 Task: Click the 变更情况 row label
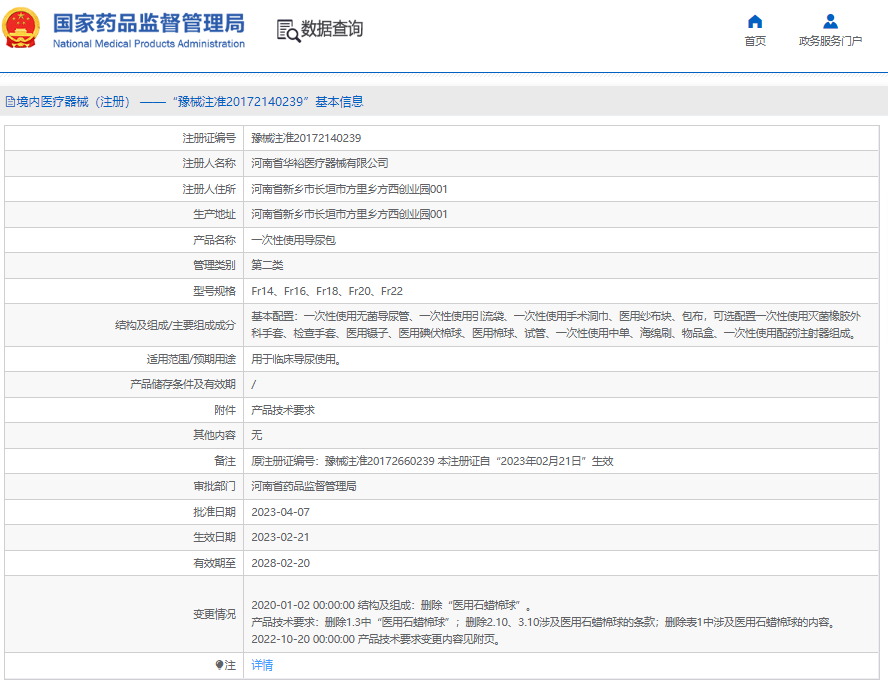[214, 614]
